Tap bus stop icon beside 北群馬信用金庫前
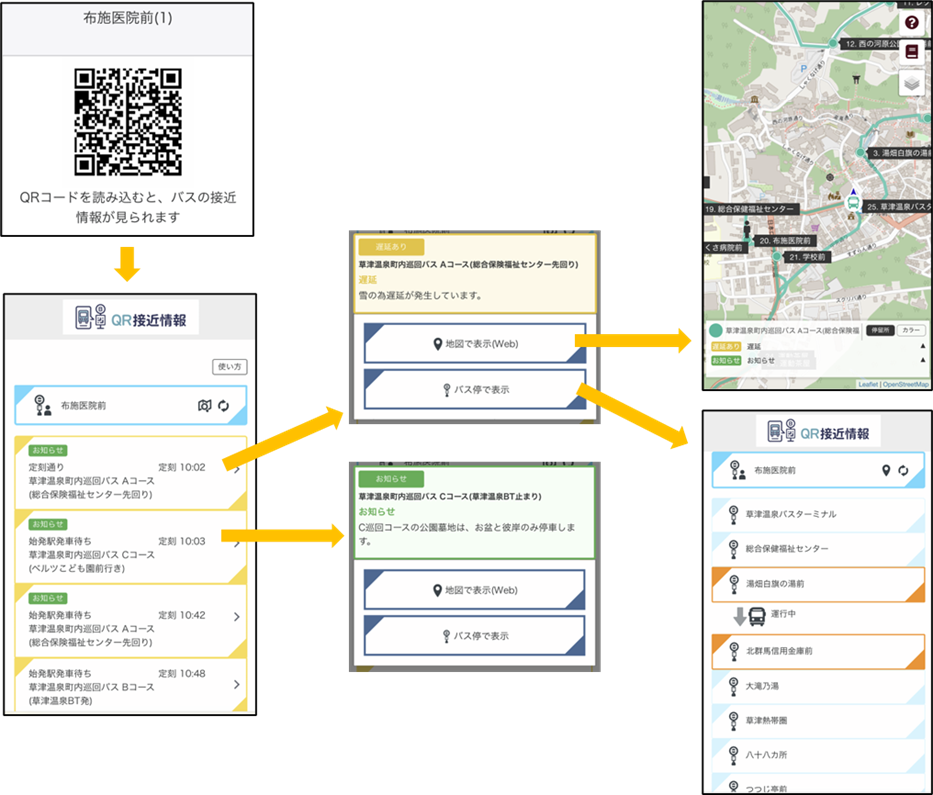 point(733,651)
